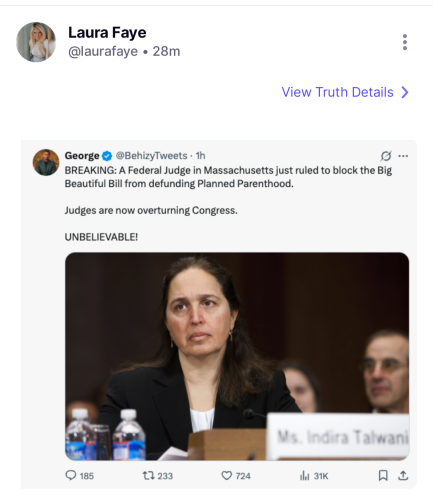Click the blue verified badge next to George

point(107,156)
